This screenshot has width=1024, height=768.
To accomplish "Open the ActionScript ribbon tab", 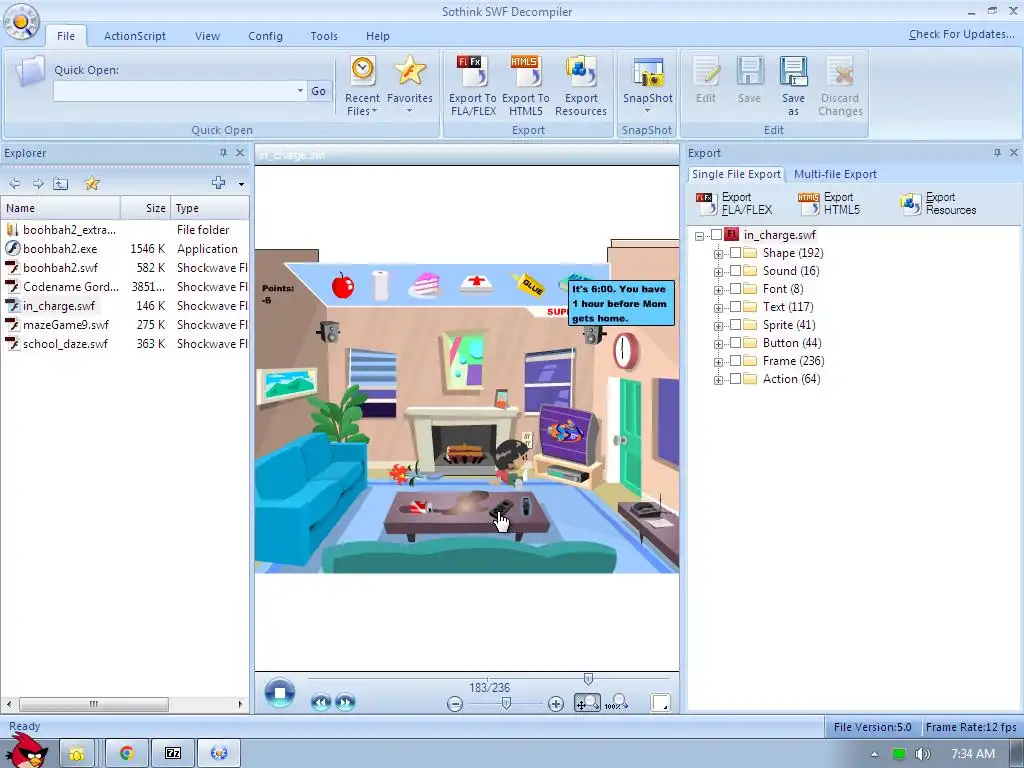I will 135,36.
